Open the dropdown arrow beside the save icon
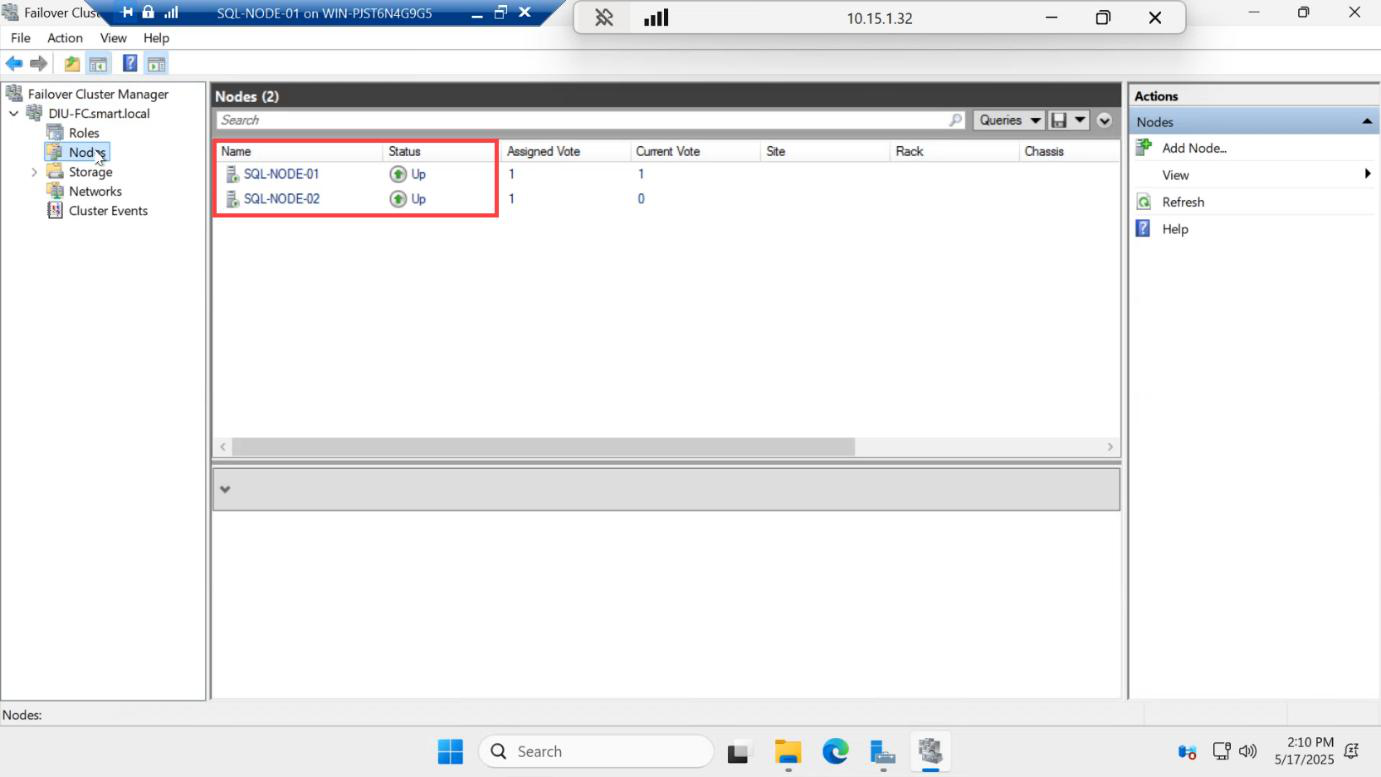 tap(1080, 120)
